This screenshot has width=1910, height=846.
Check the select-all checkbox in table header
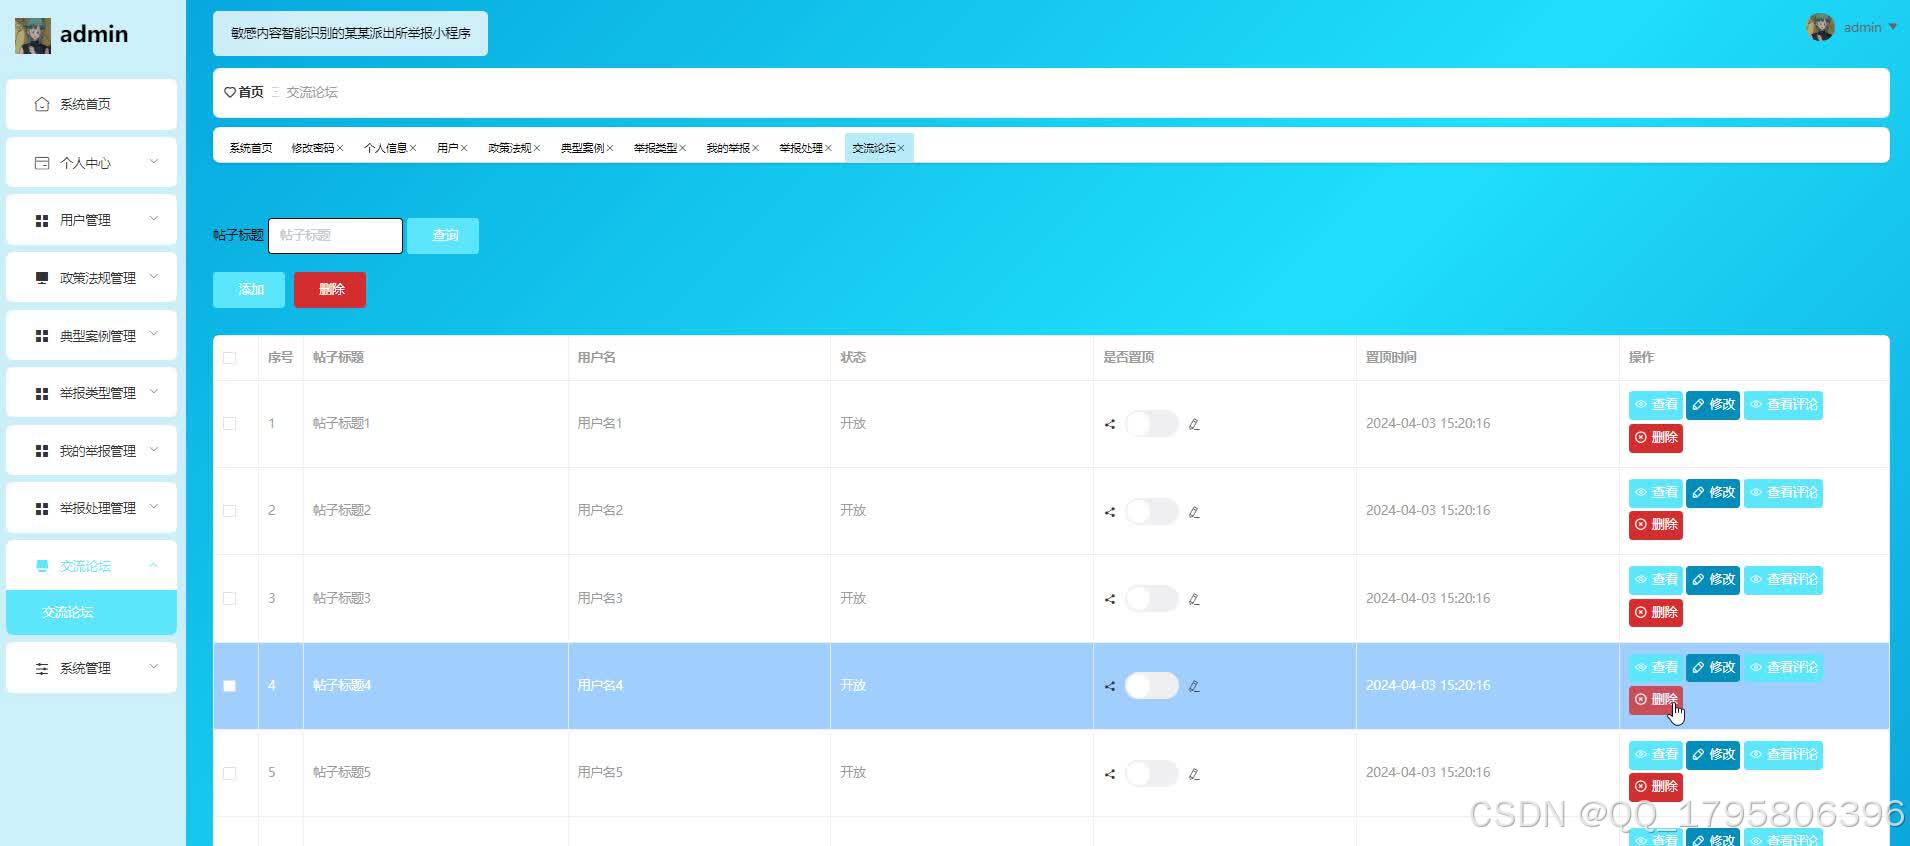(x=230, y=358)
